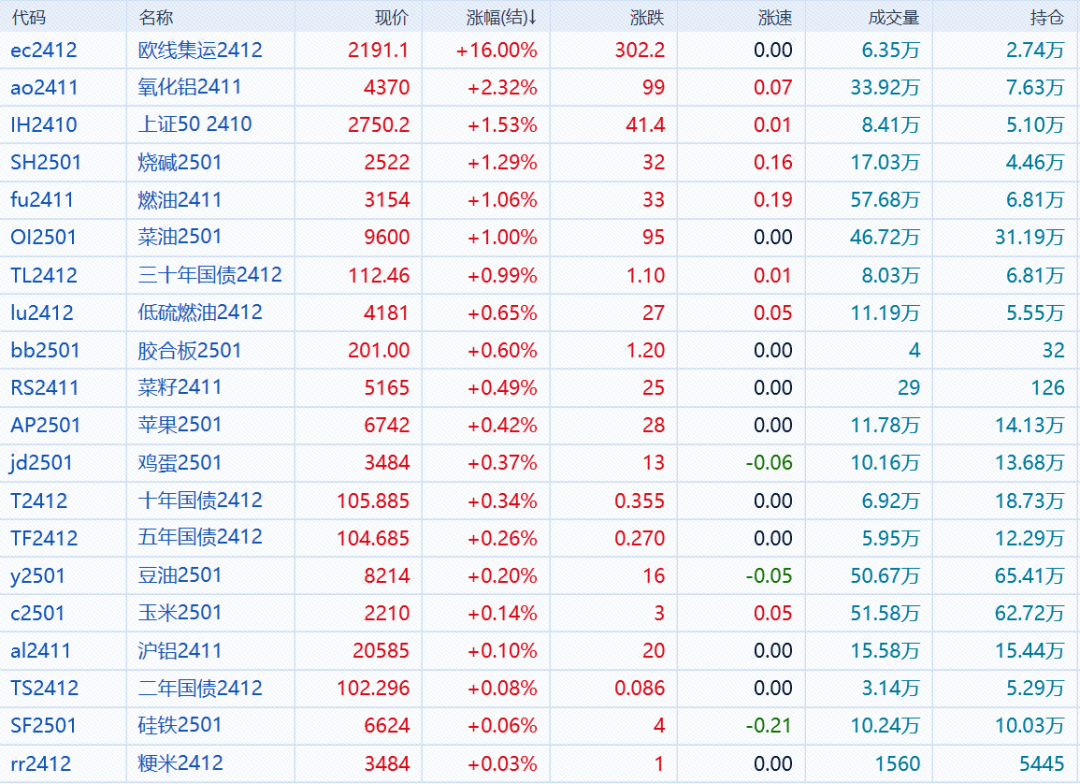This screenshot has height=784, width=1080.
Task: Open contract code lu2412
Action: (42, 313)
